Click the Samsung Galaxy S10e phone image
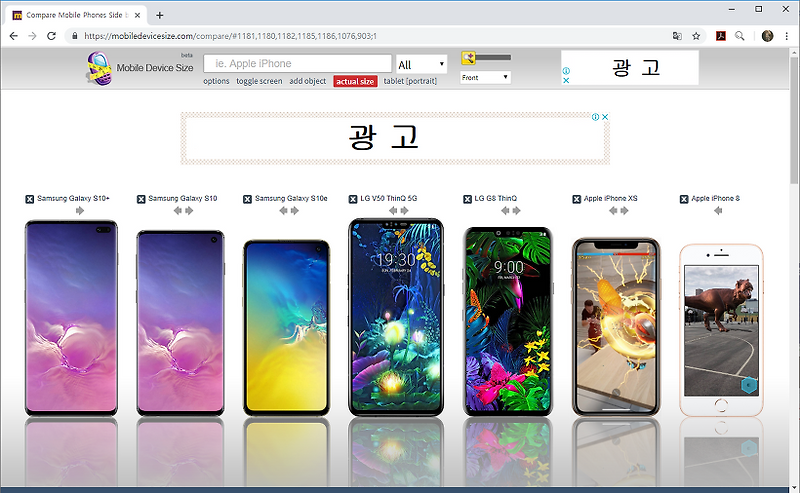 [286, 328]
